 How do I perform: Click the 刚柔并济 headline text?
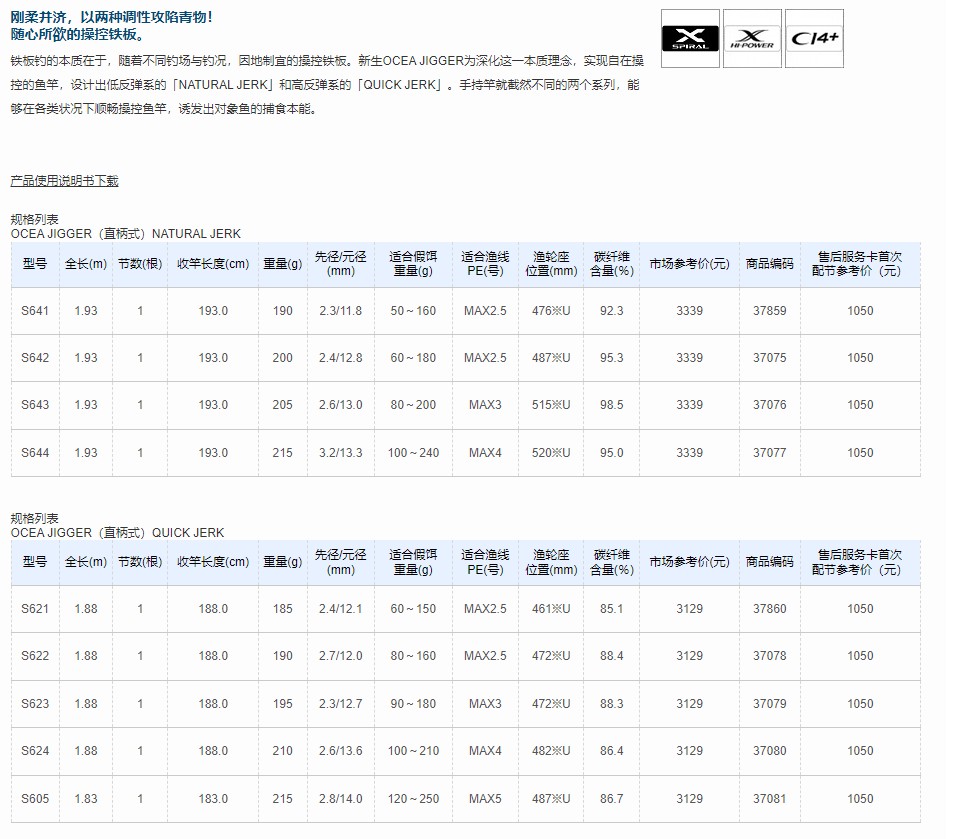coord(112,17)
